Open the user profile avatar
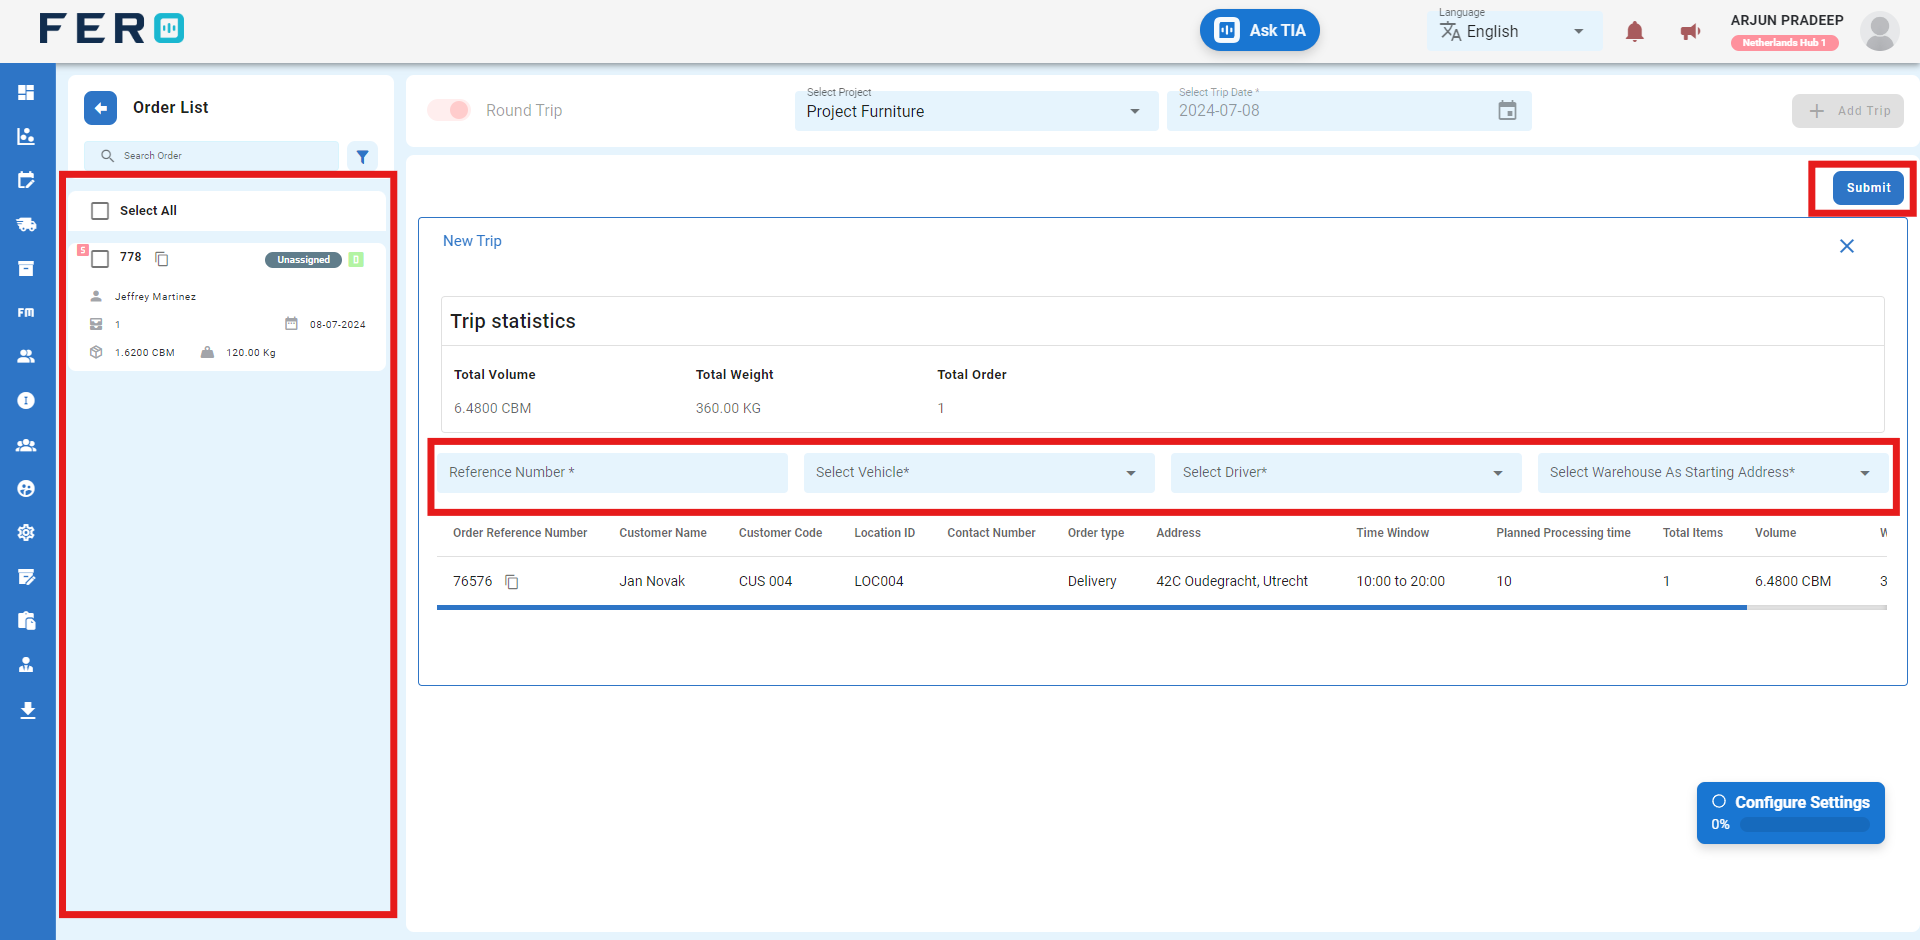1920x940 pixels. point(1880,32)
